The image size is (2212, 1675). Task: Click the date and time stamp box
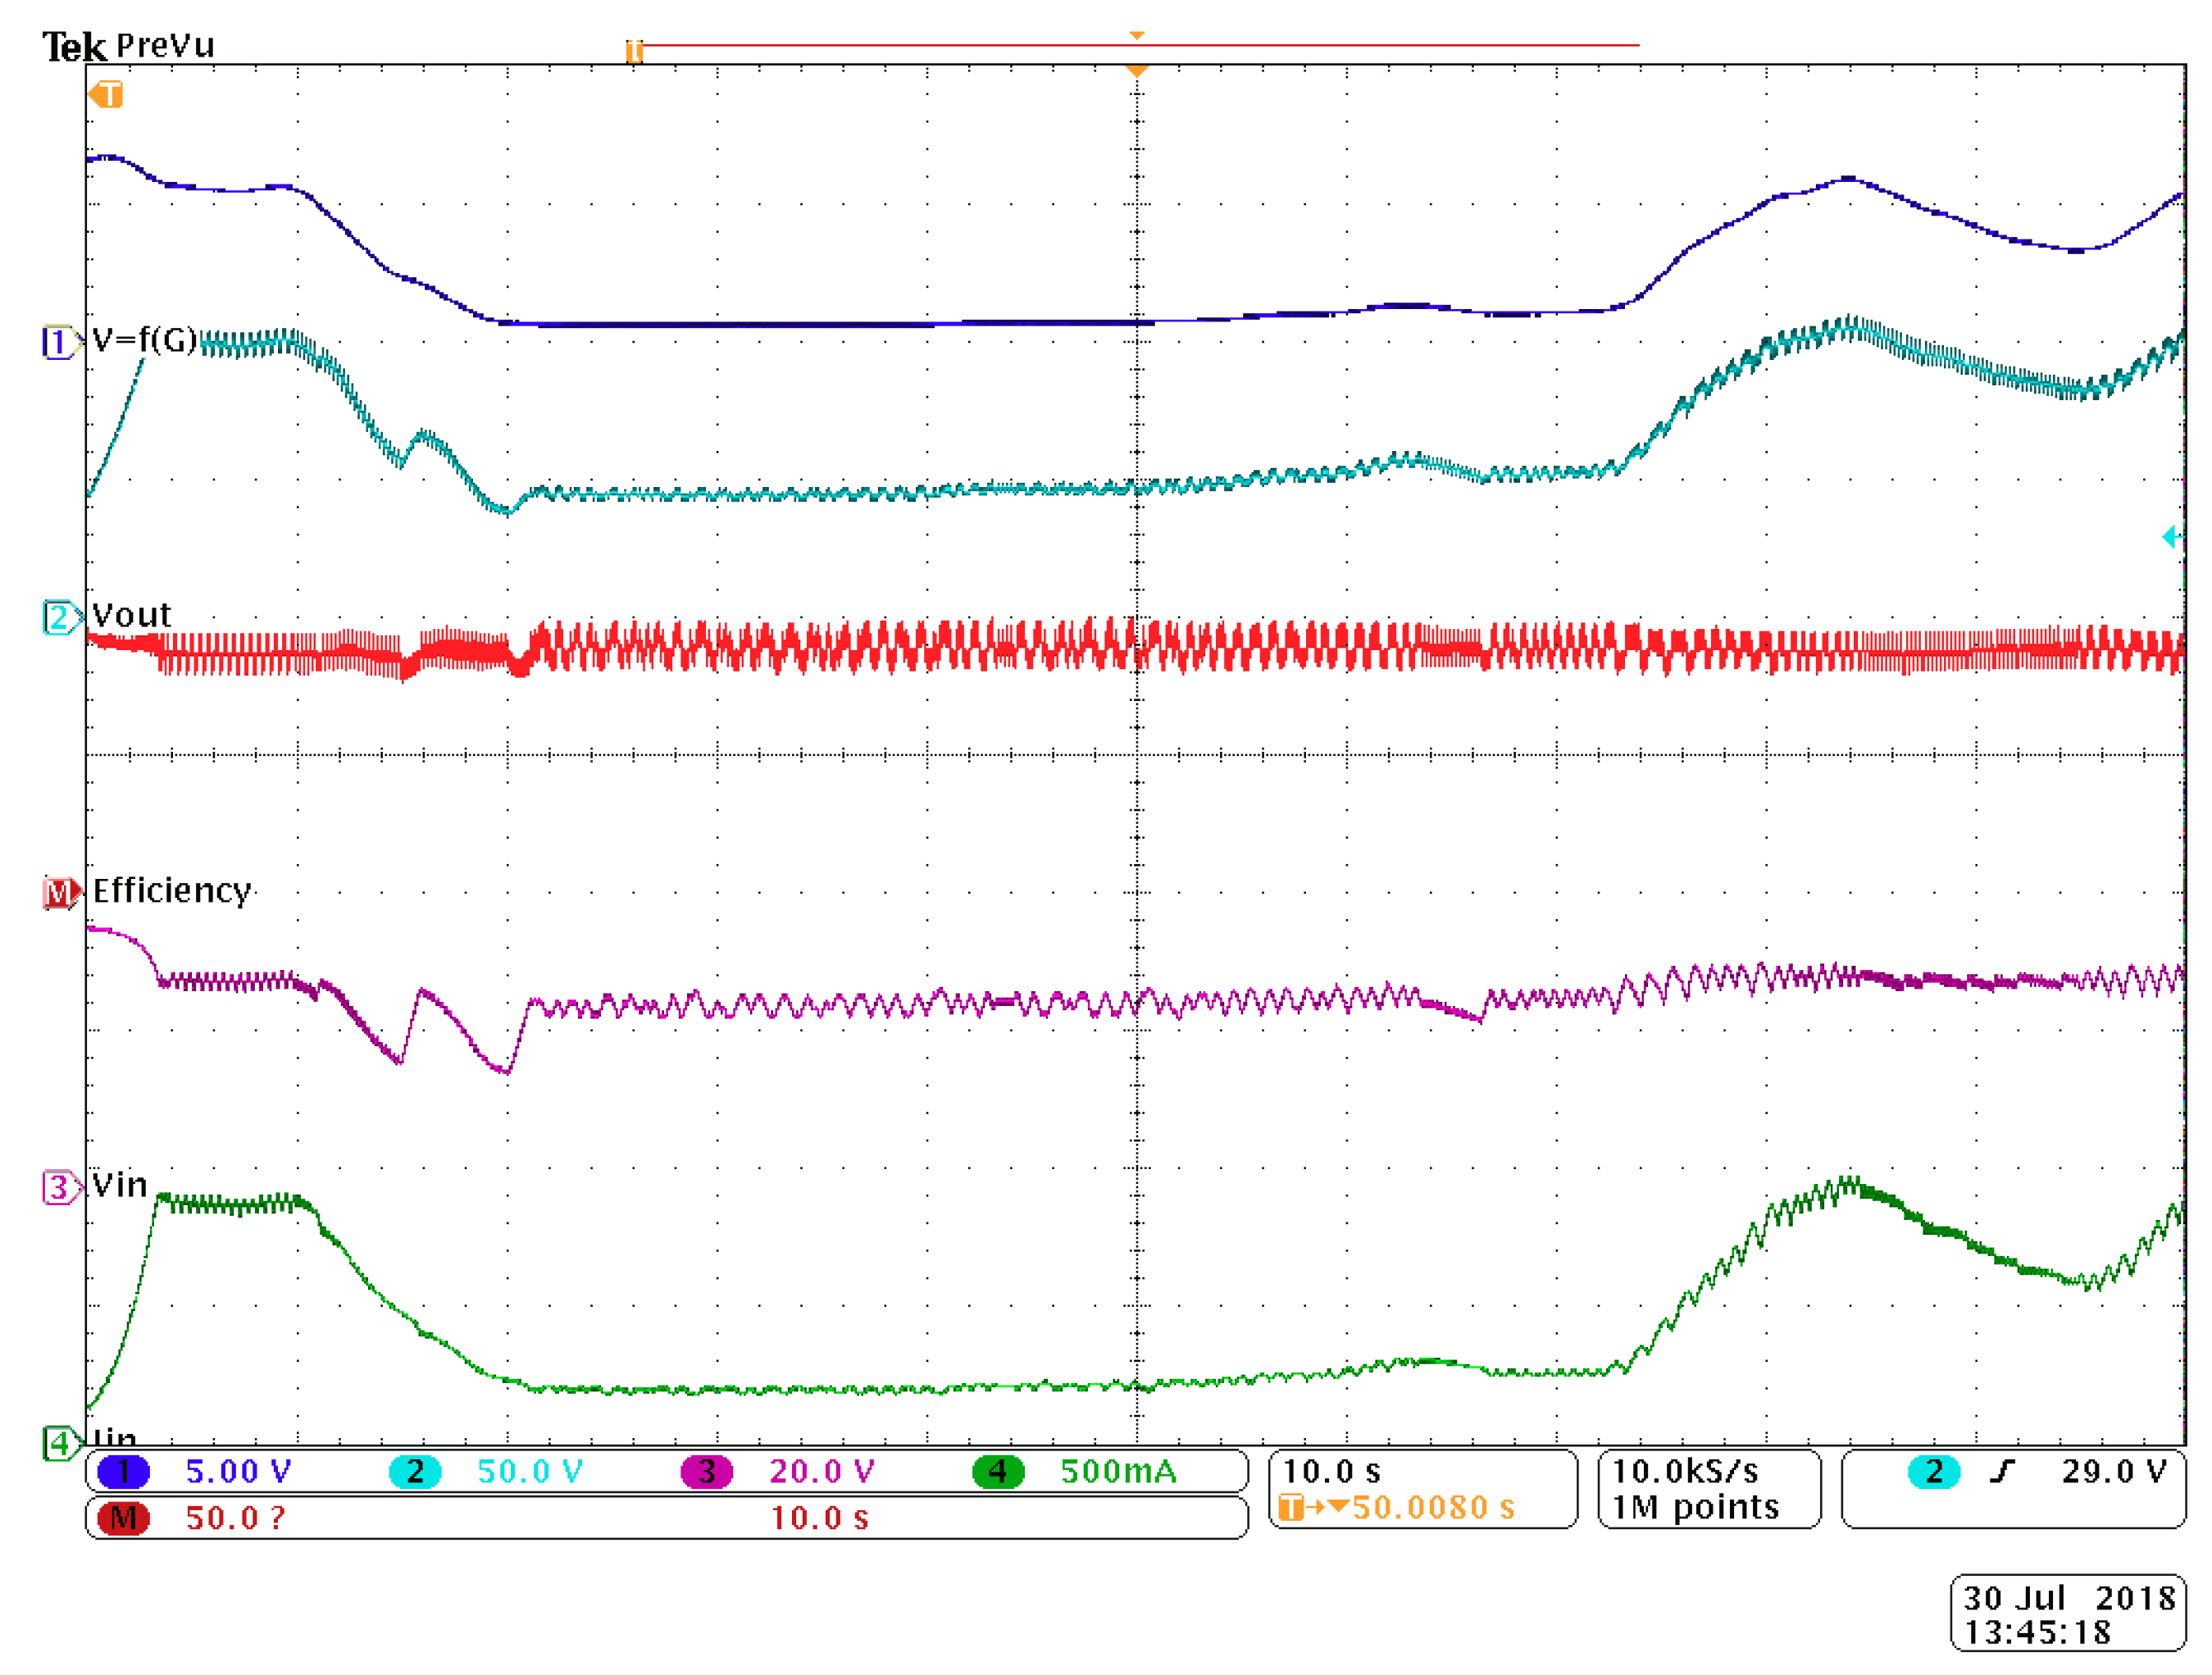tap(2067, 1614)
